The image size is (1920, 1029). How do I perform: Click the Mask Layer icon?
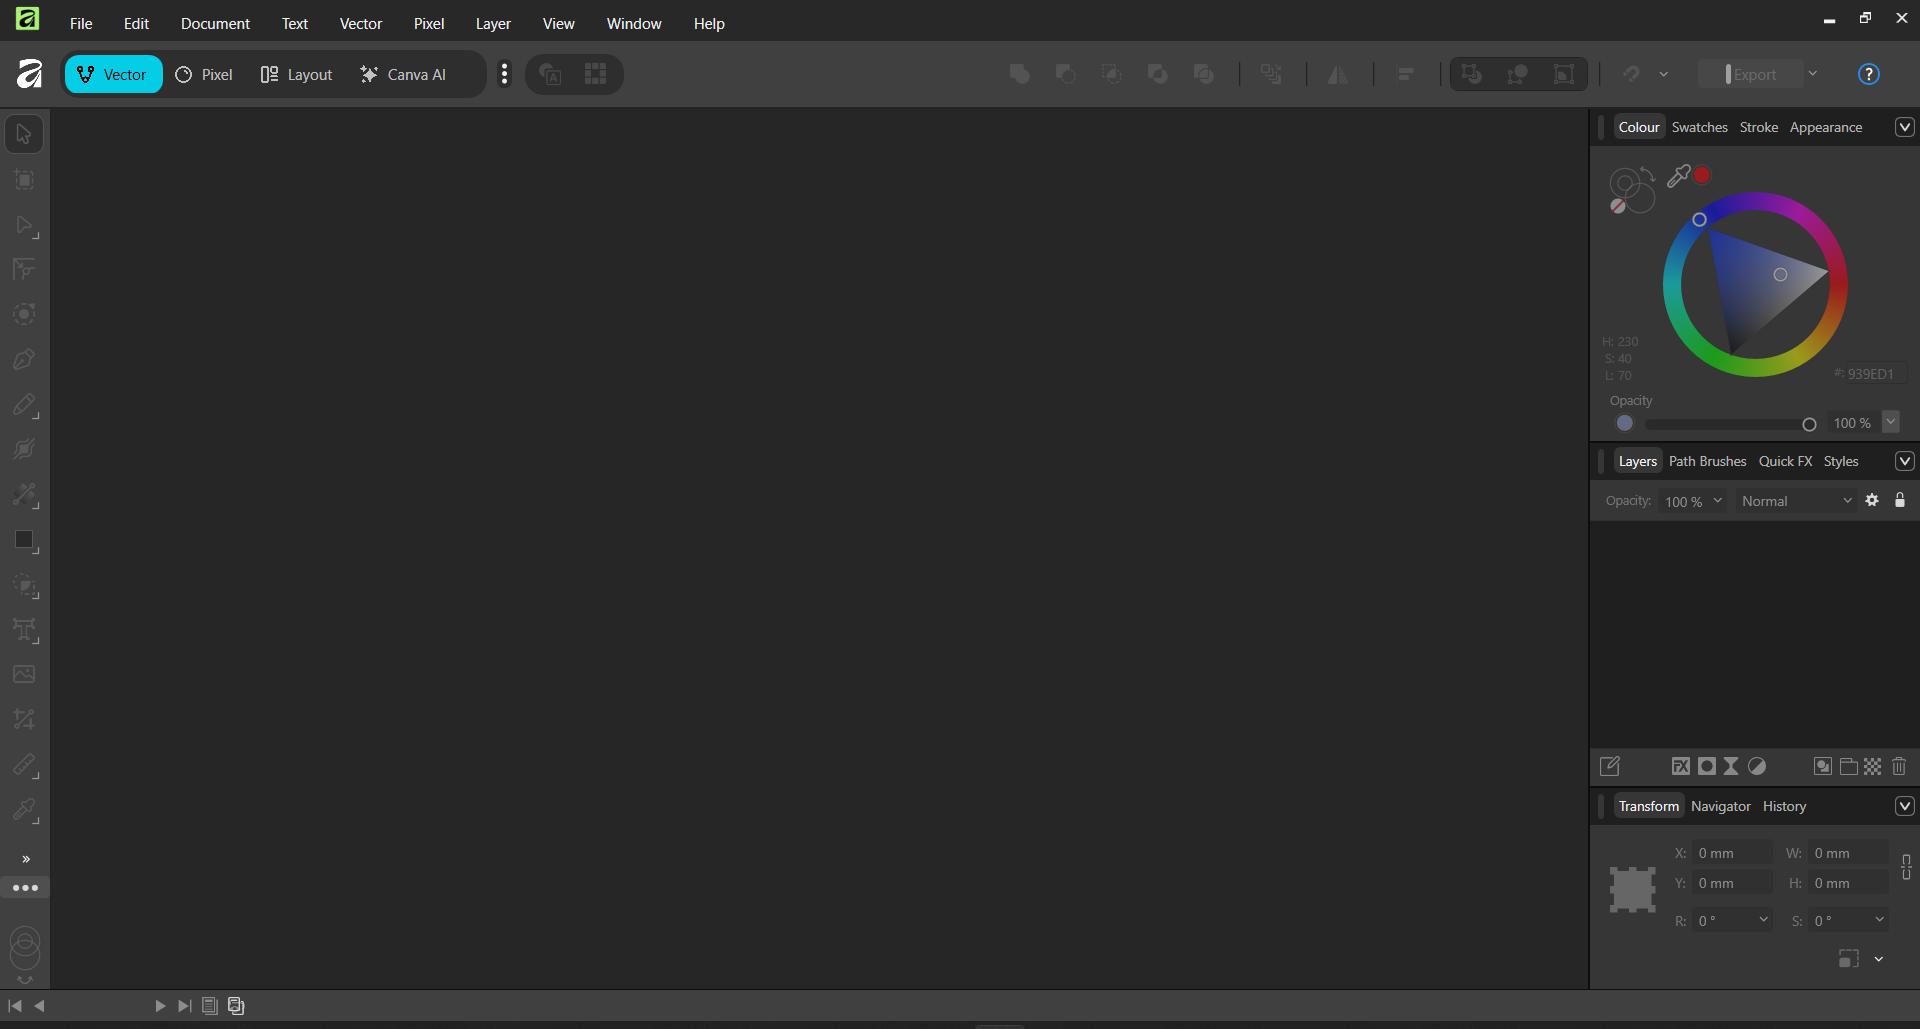(x=1707, y=766)
